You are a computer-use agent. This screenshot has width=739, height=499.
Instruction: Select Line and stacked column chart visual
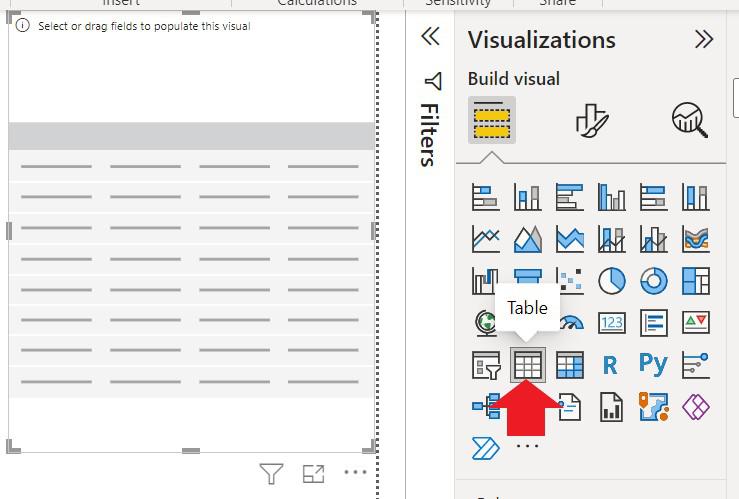(x=611, y=238)
